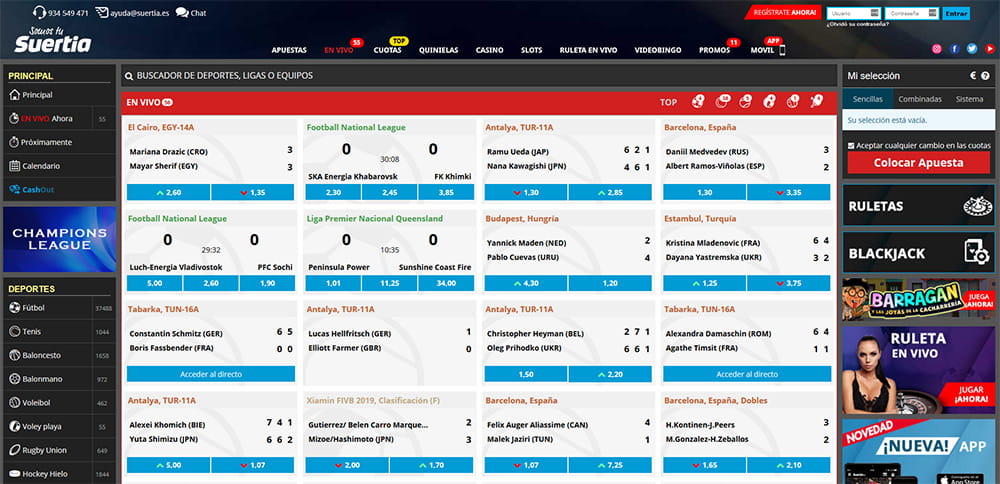Filter live events by football icon

[x=698, y=101]
